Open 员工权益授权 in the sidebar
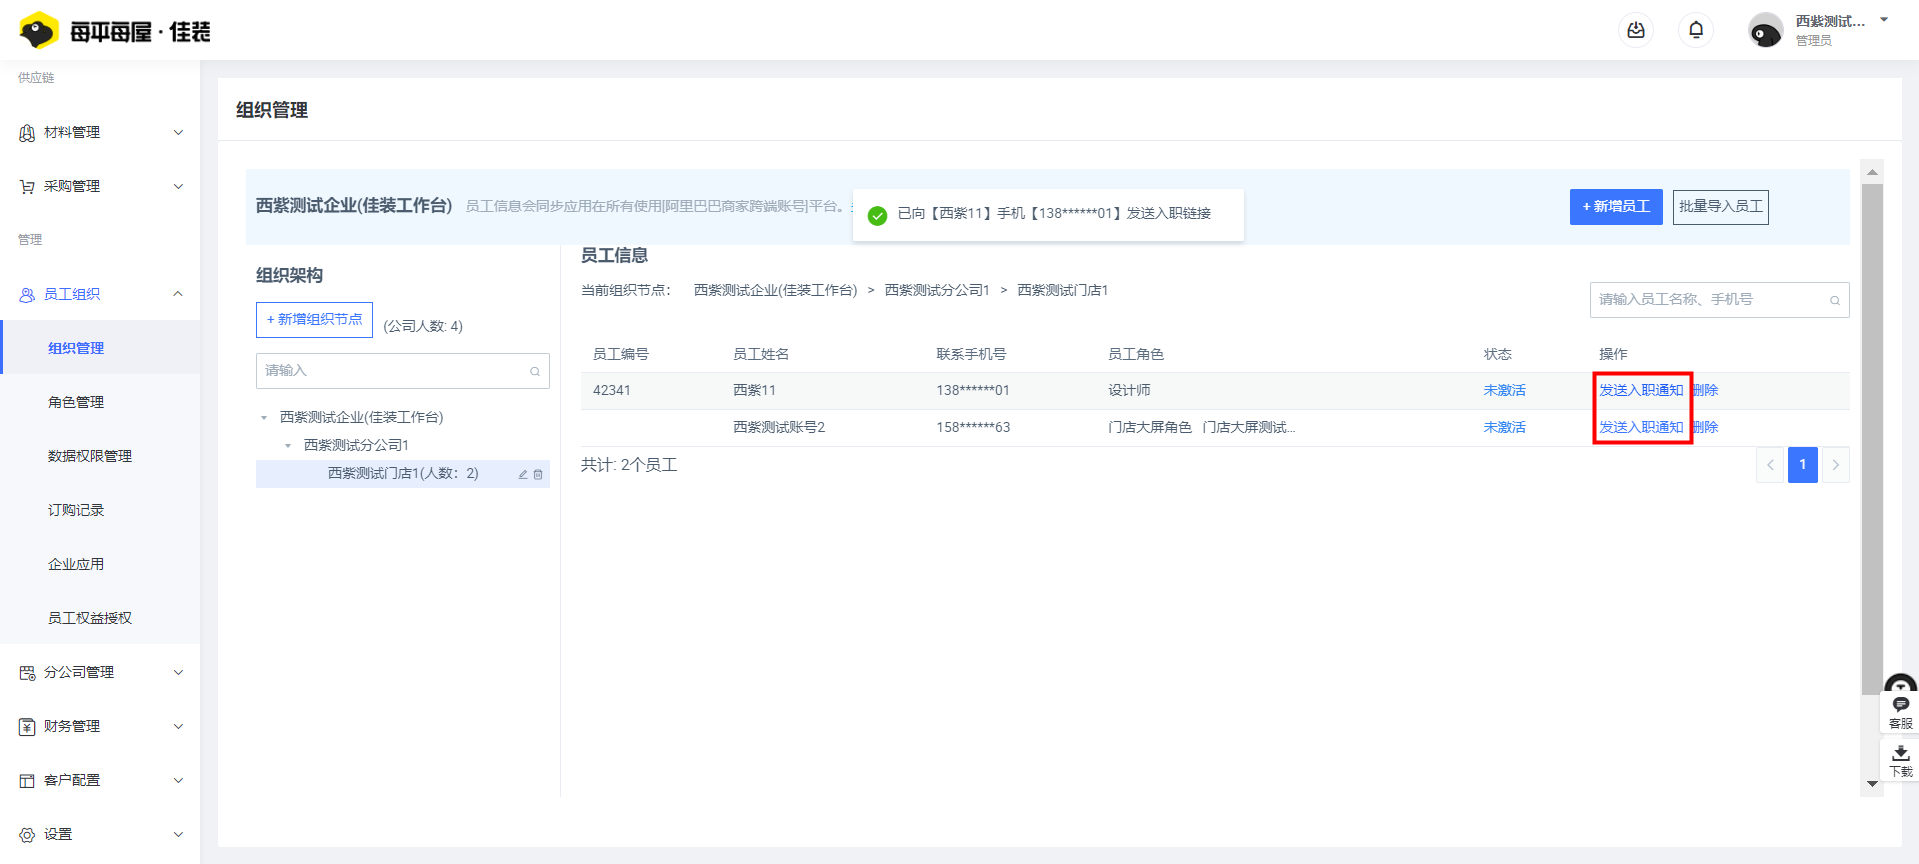1919x864 pixels. pos(90,618)
